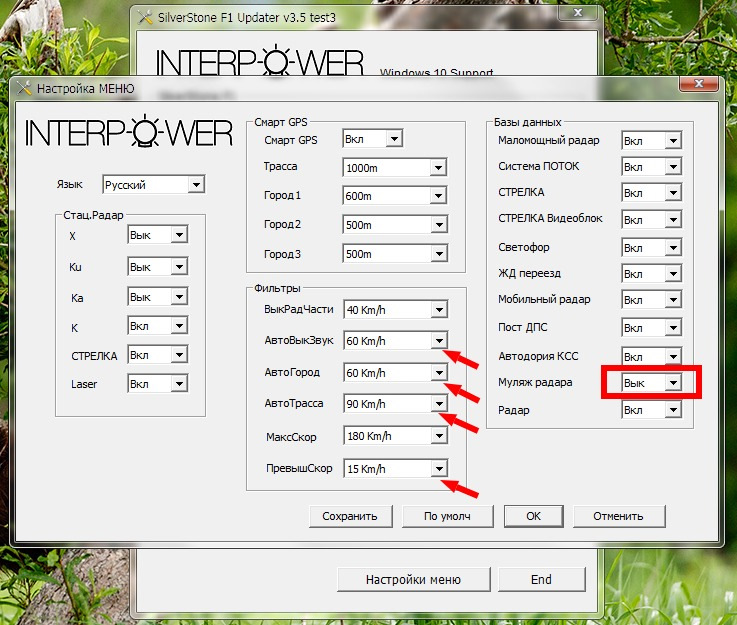The image size is (737, 625).
Task: Open the Мобильный радар dropdown
Action: pyautogui.click(x=651, y=300)
